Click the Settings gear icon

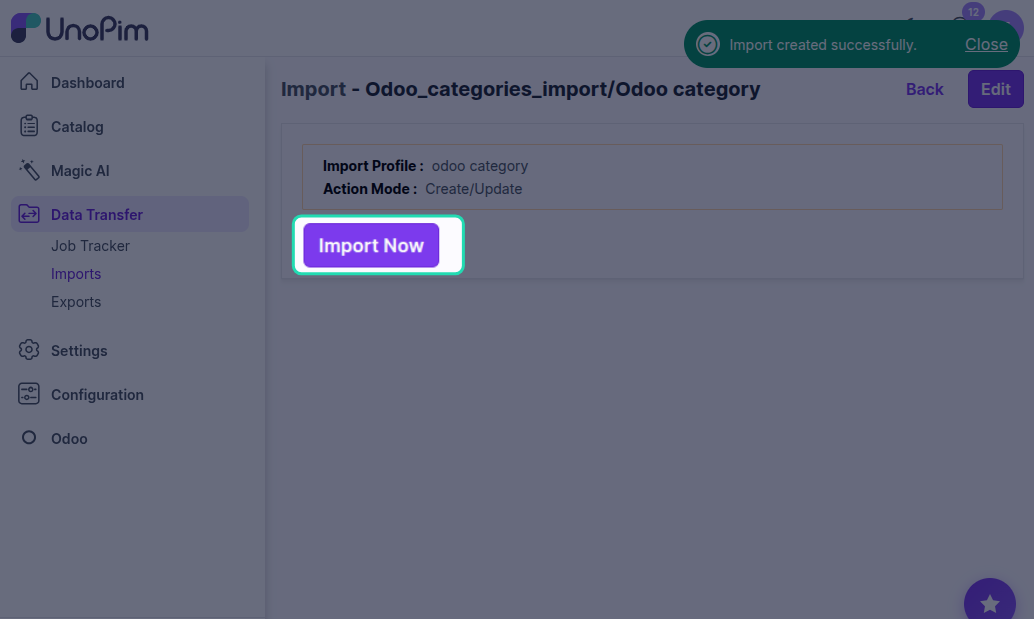29,350
